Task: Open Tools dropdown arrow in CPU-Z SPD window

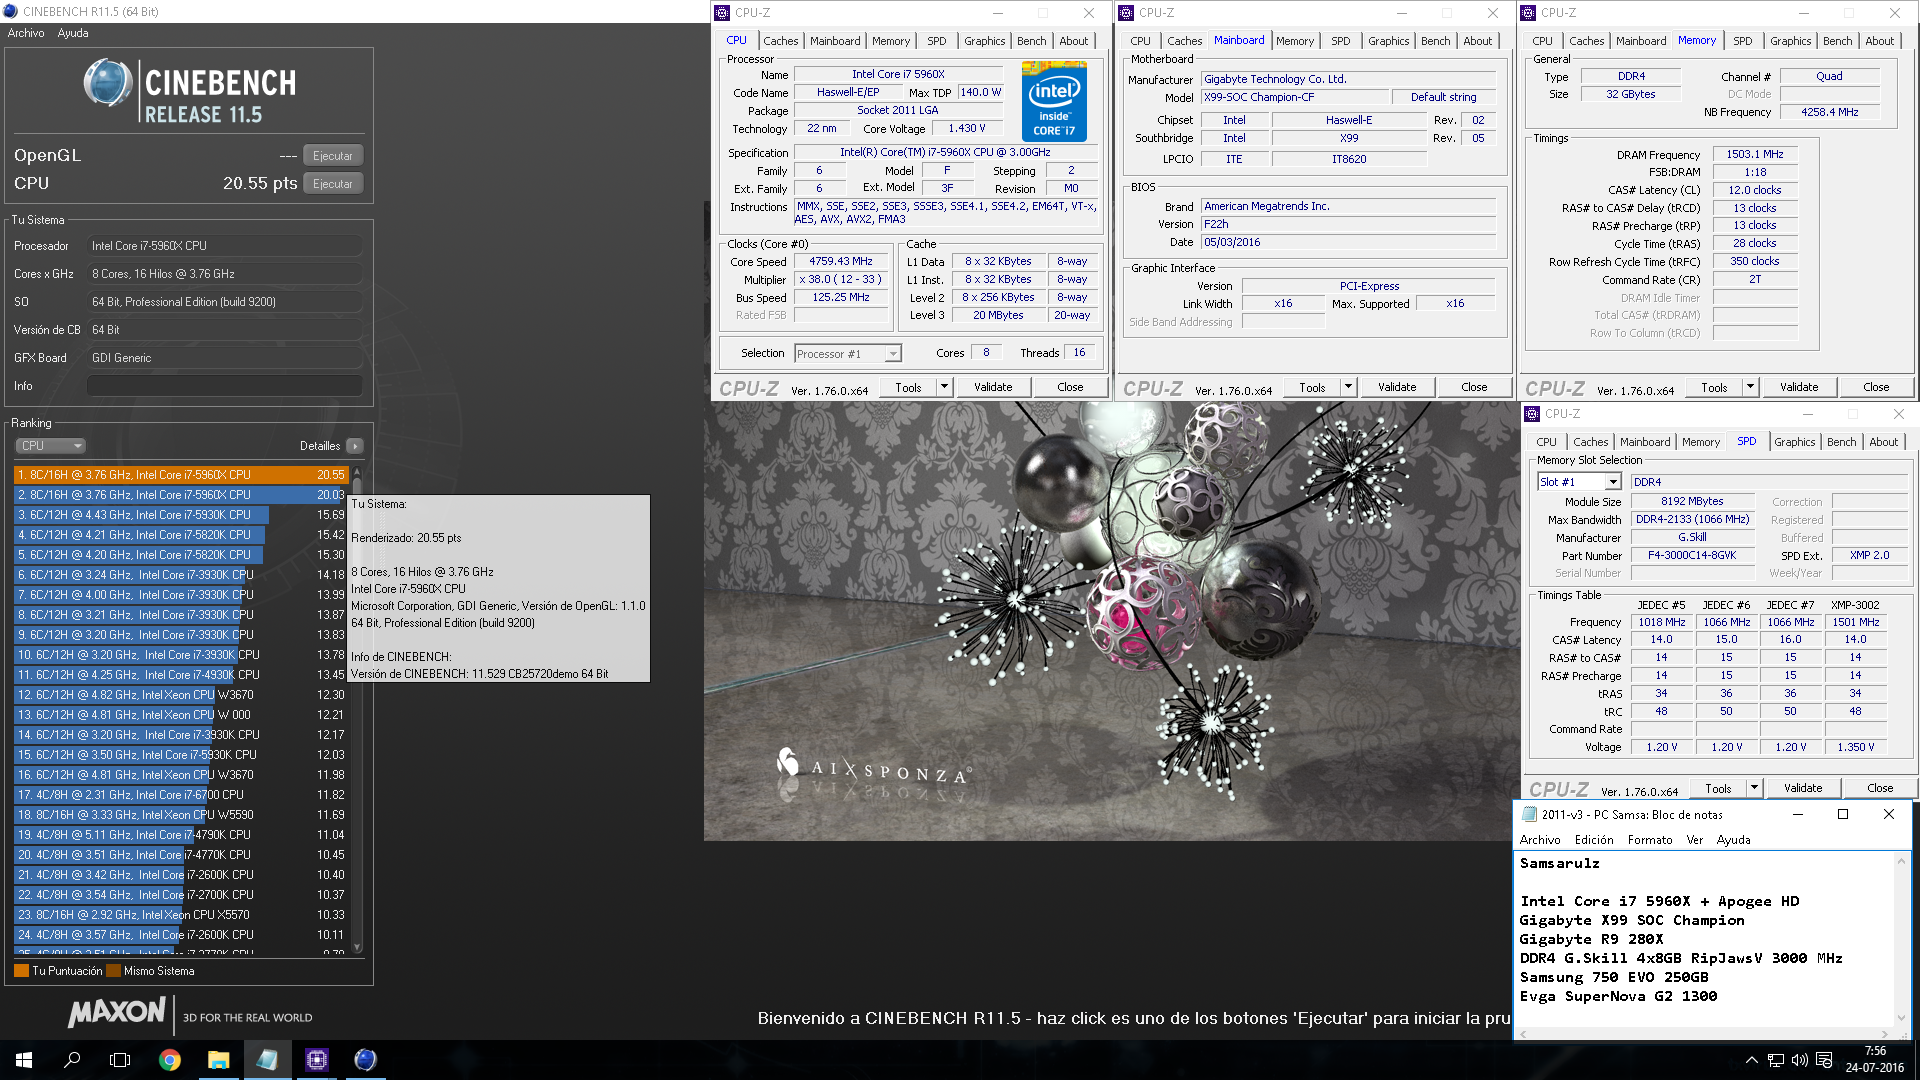Action: click(1754, 788)
